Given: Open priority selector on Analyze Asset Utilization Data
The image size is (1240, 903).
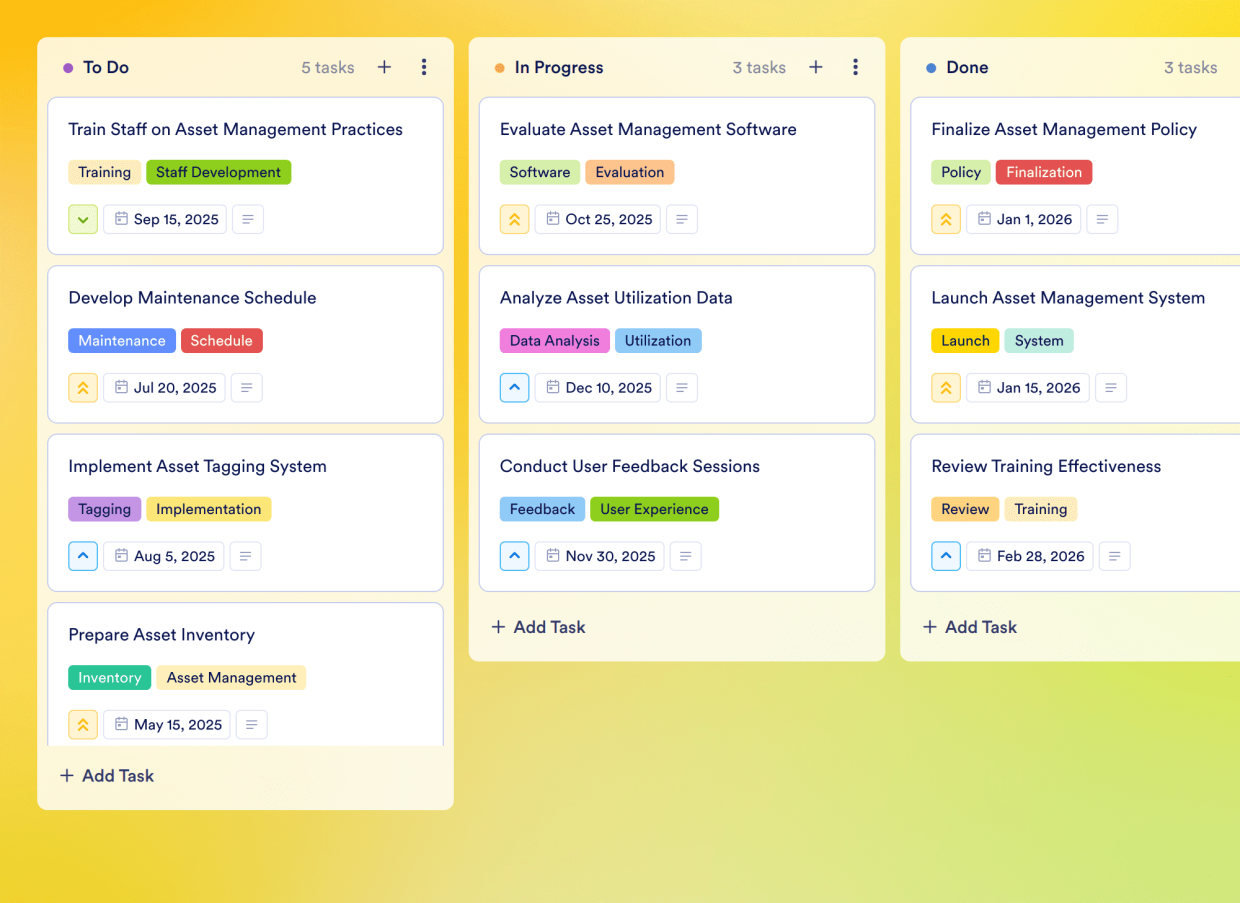Looking at the screenshot, I should (x=514, y=387).
